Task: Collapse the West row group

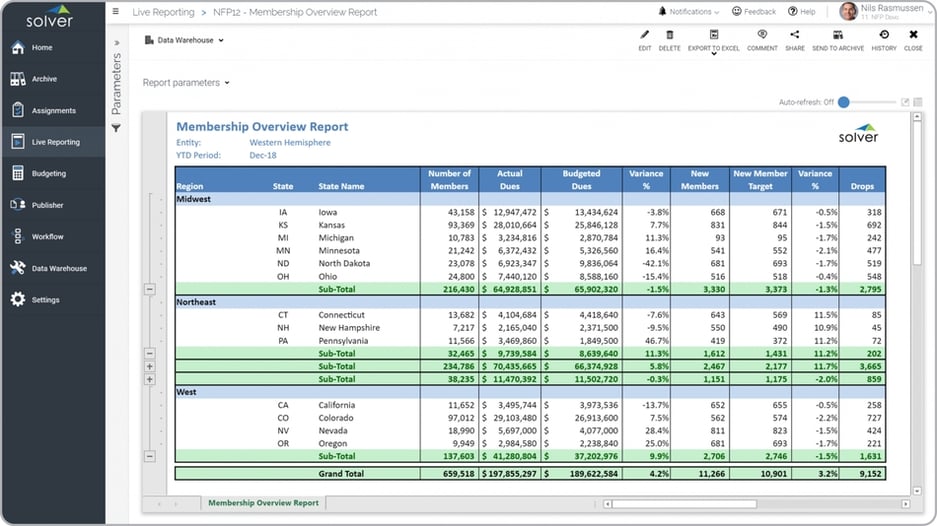Action: (x=150, y=456)
